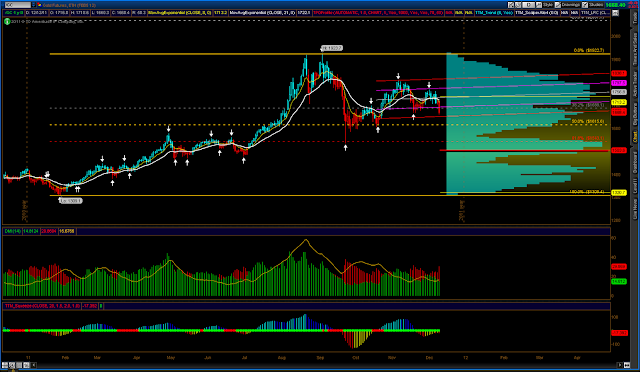The height and width of the screenshot is (372, 640).
Task: Click the green info icon on the chart
Action: [x=7, y=21]
